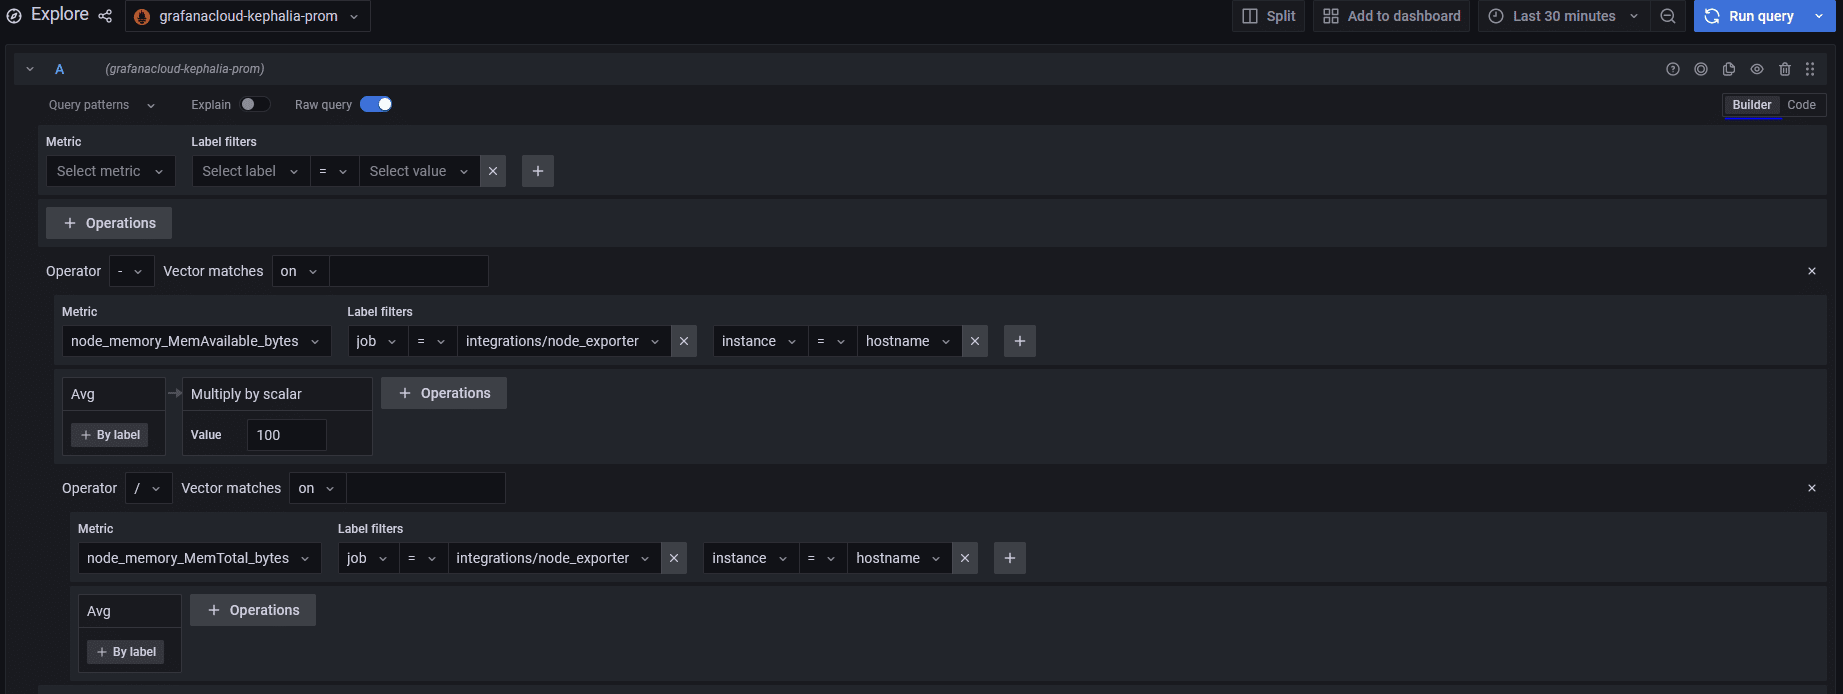Expand the Last 30 minutes time picker

(1564, 16)
